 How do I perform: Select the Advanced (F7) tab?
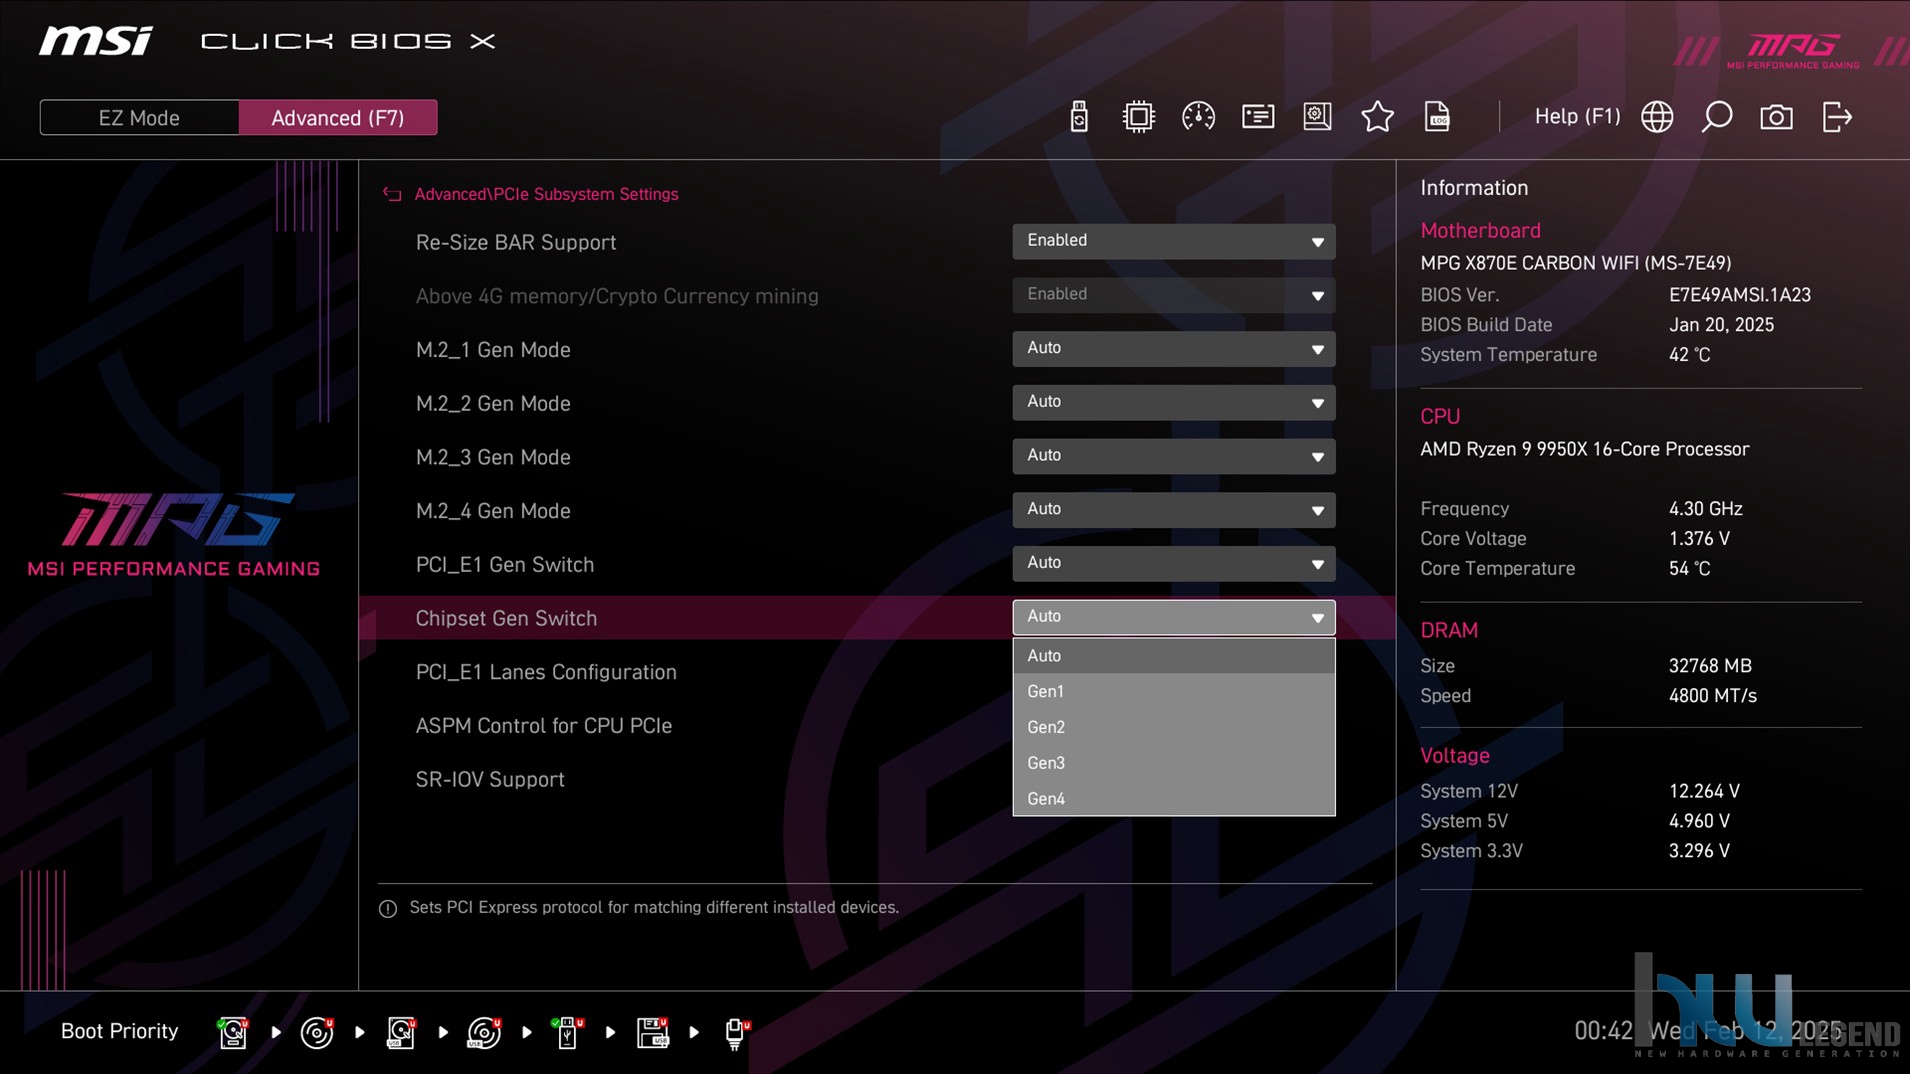coord(338,117)
